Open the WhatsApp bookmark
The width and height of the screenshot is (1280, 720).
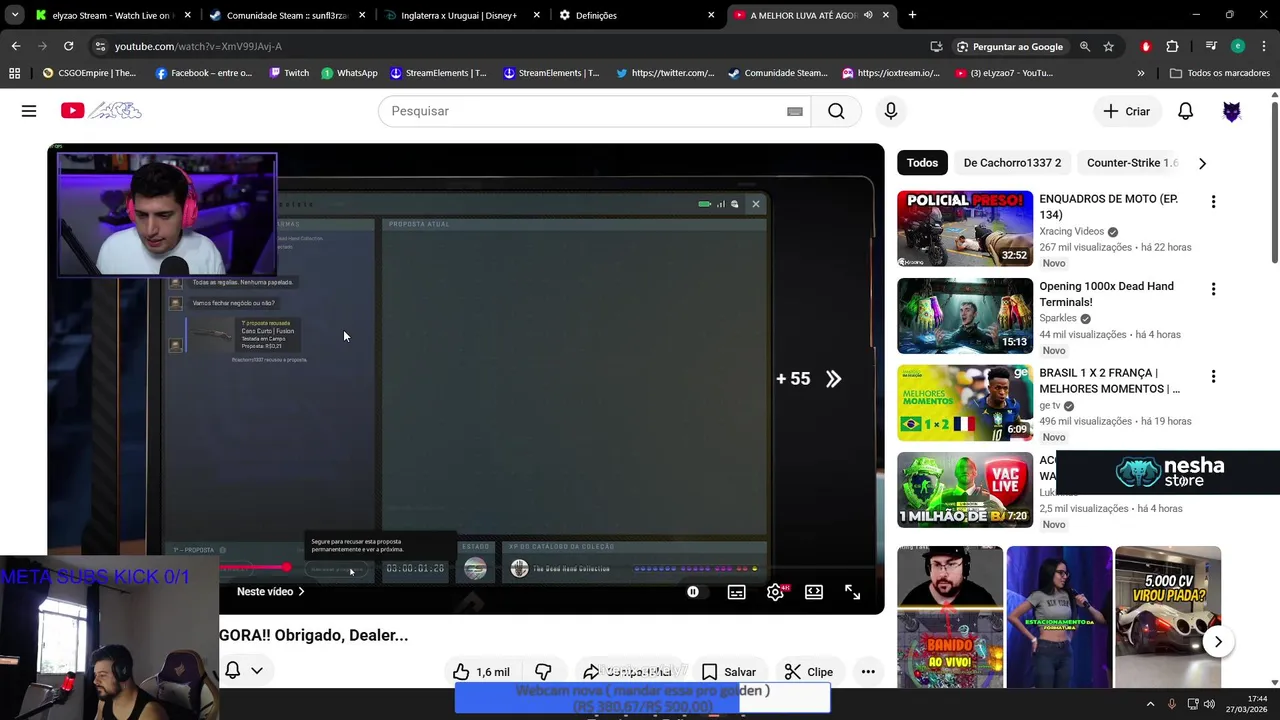pos(349,73)
